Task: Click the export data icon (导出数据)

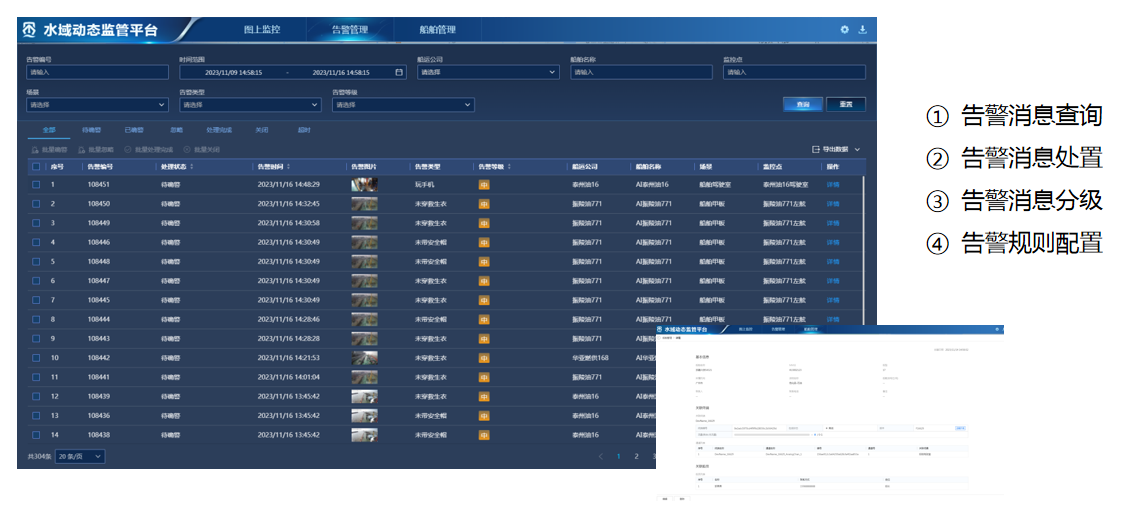Action: [816, 149]
